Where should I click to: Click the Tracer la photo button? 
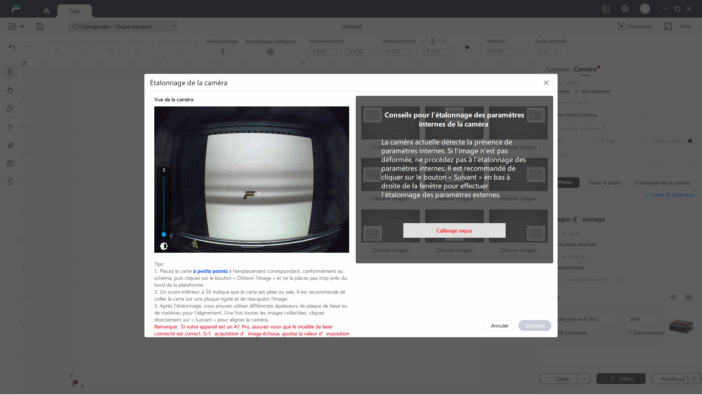click(x=604, y=183)
